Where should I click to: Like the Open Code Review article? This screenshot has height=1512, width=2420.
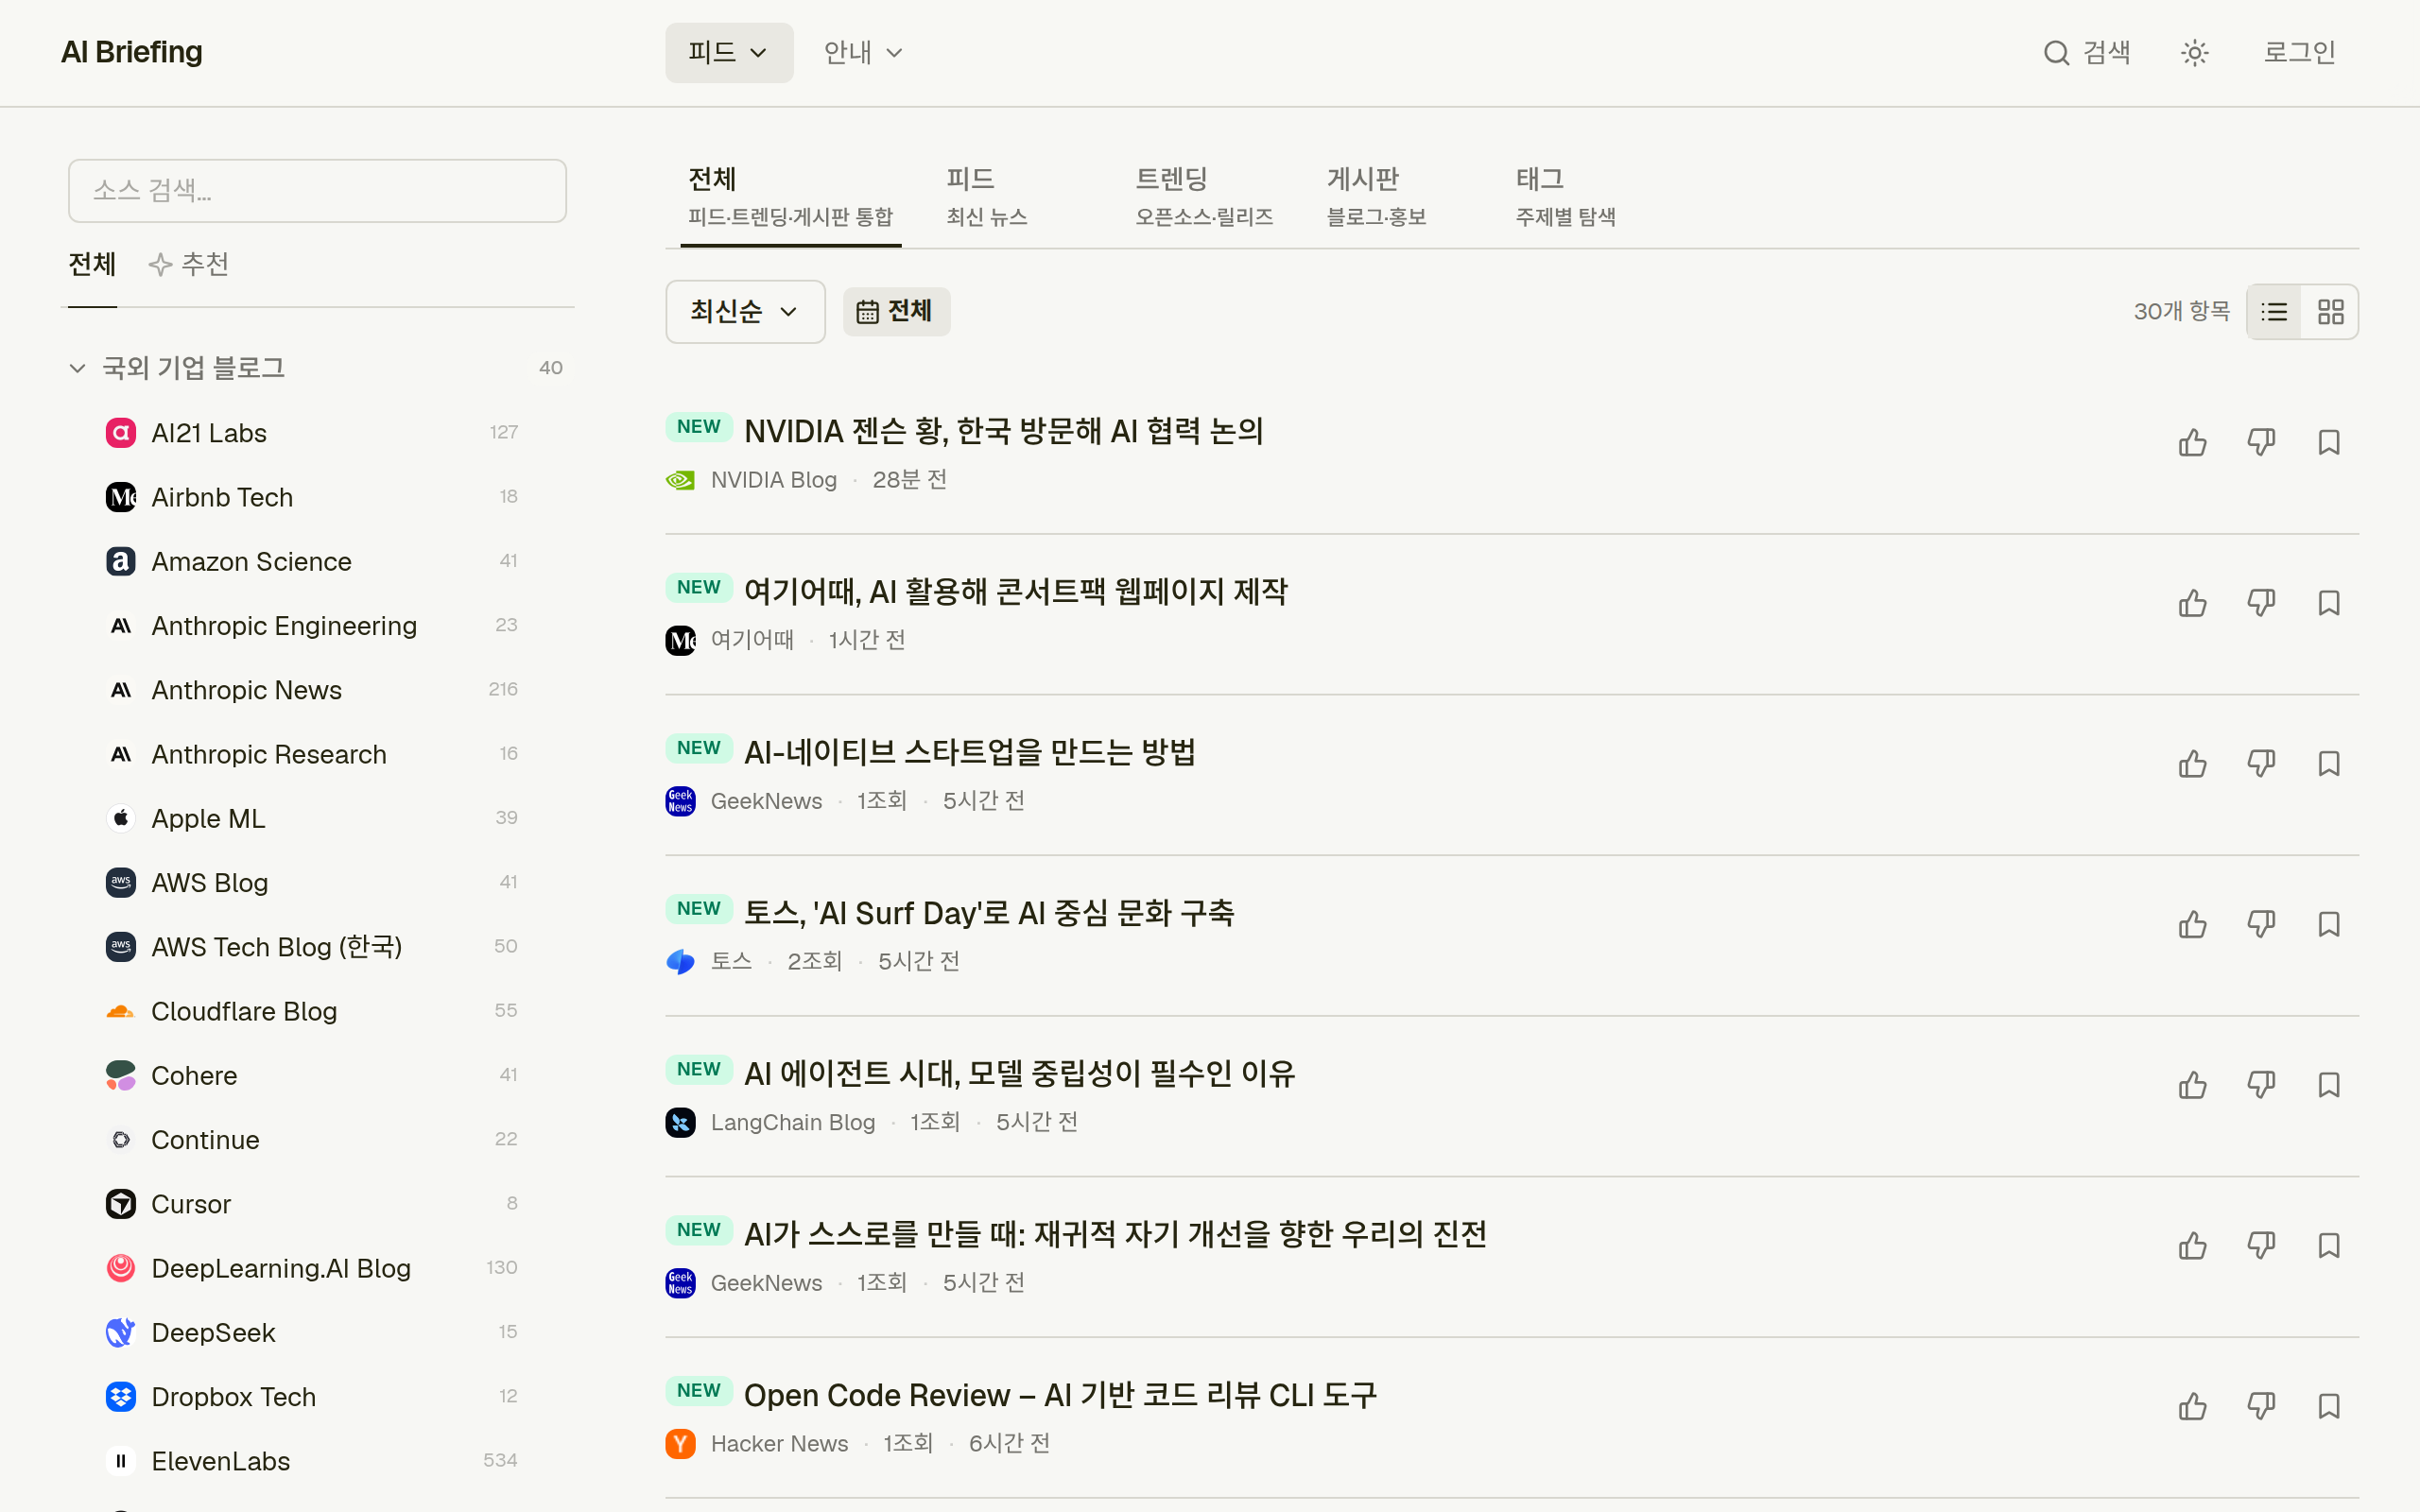pyautogui.click(x=2192, y=1407)
